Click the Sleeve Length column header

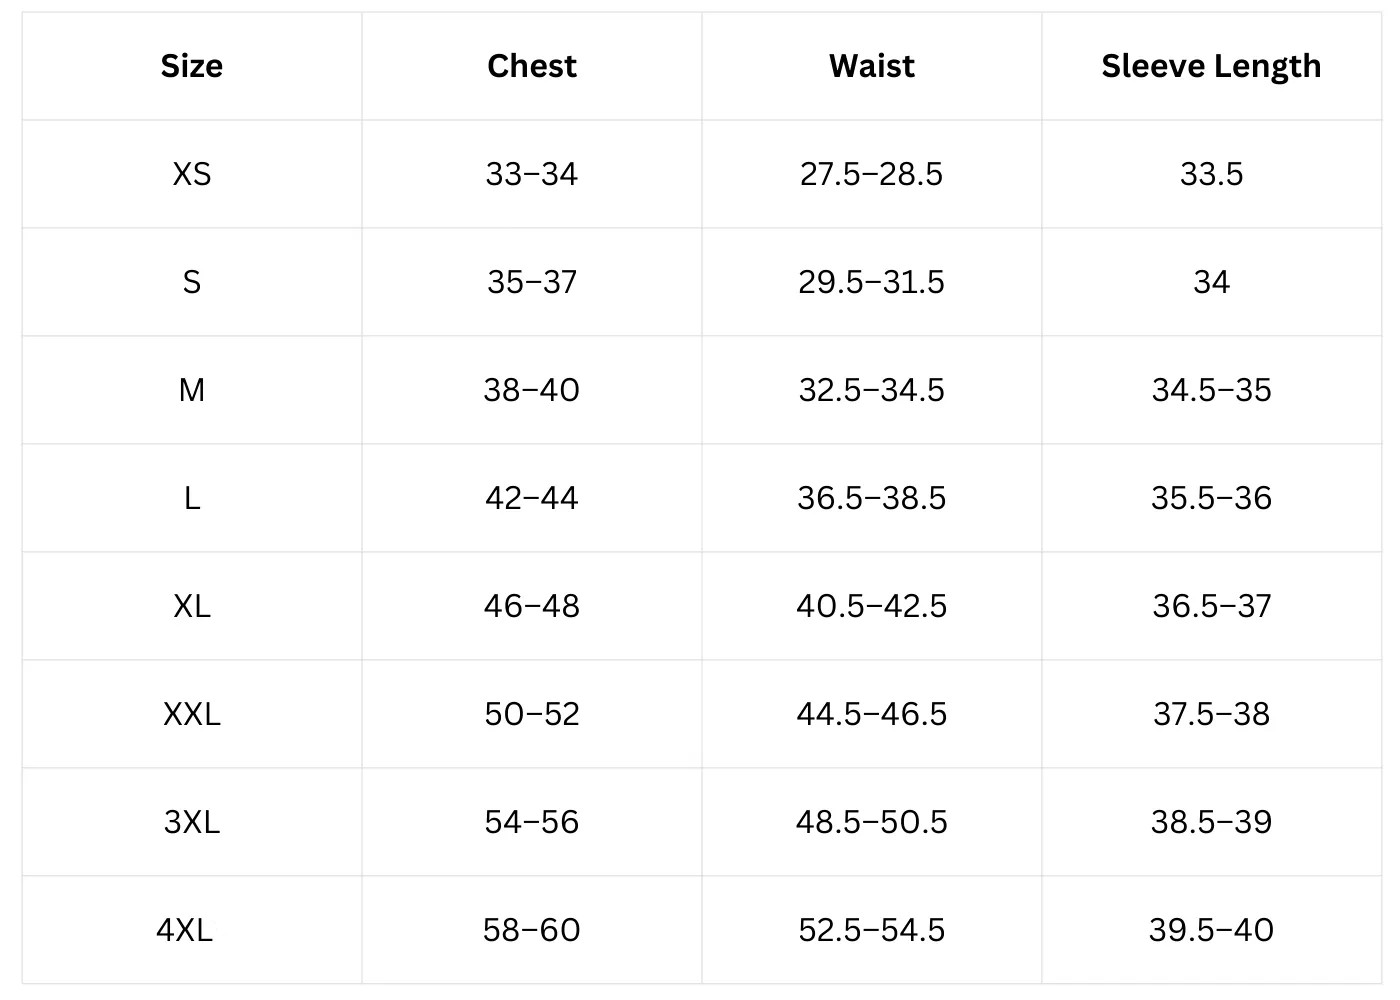pyautogui.click(x=1211, y=66)
